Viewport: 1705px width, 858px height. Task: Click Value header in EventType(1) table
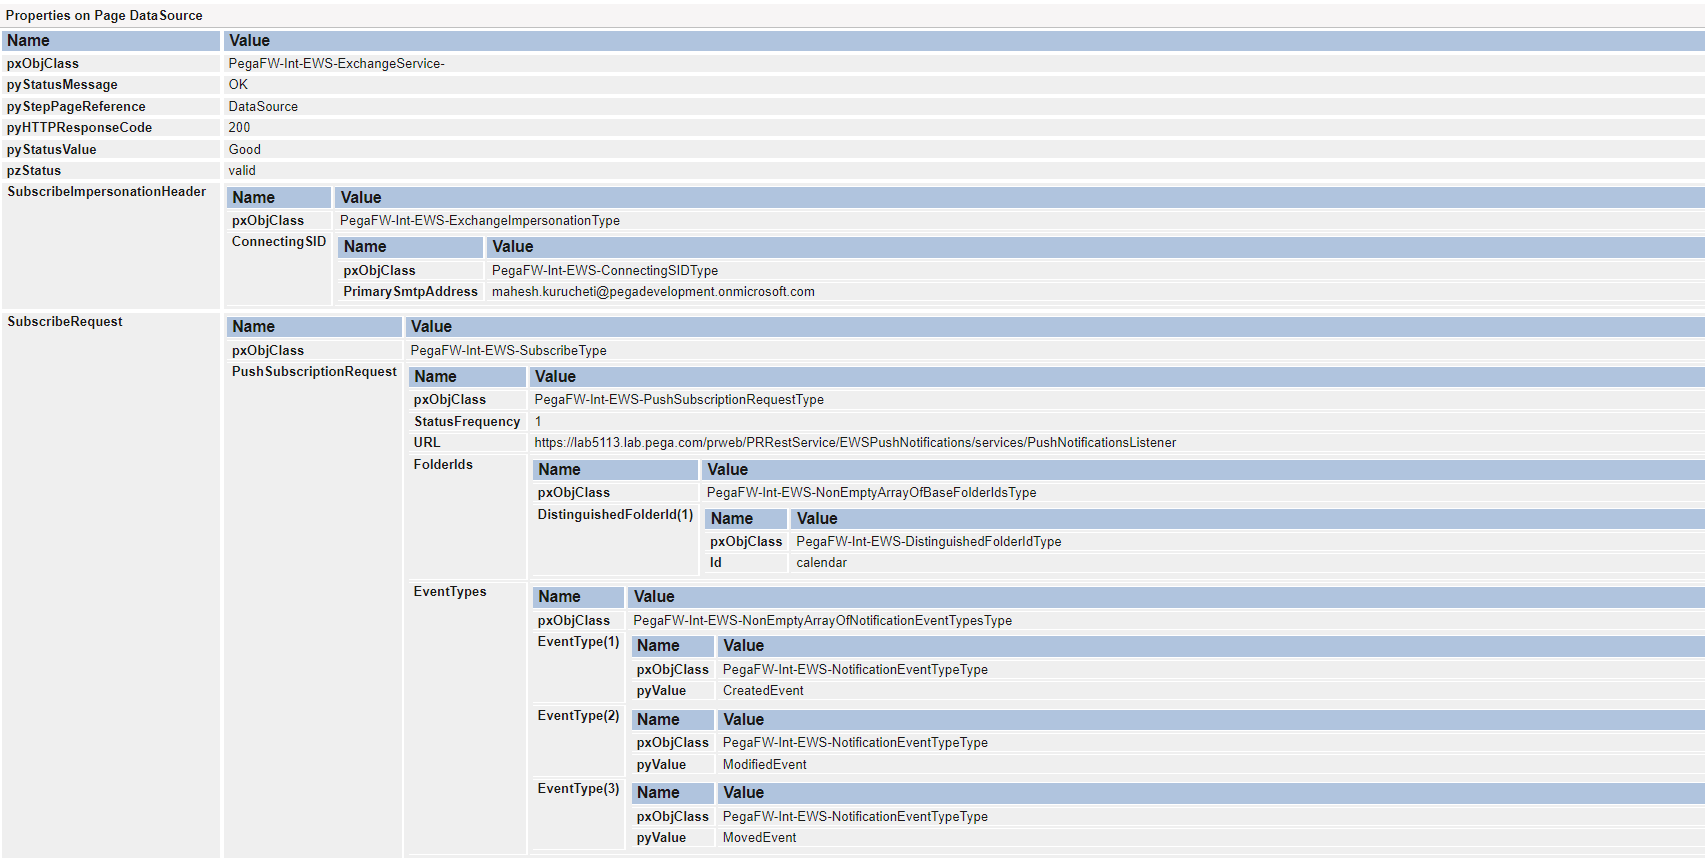(1211, 646)
